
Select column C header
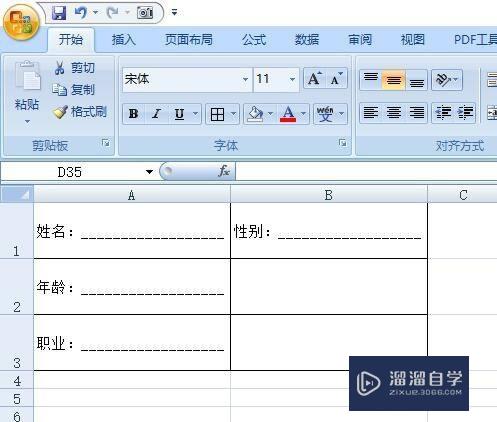(463, 195)
